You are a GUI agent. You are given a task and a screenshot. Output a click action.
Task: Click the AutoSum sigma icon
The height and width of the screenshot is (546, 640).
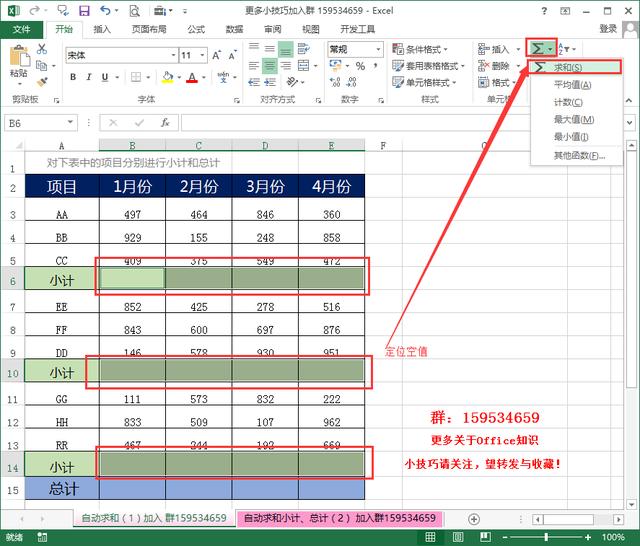(537, 49)
